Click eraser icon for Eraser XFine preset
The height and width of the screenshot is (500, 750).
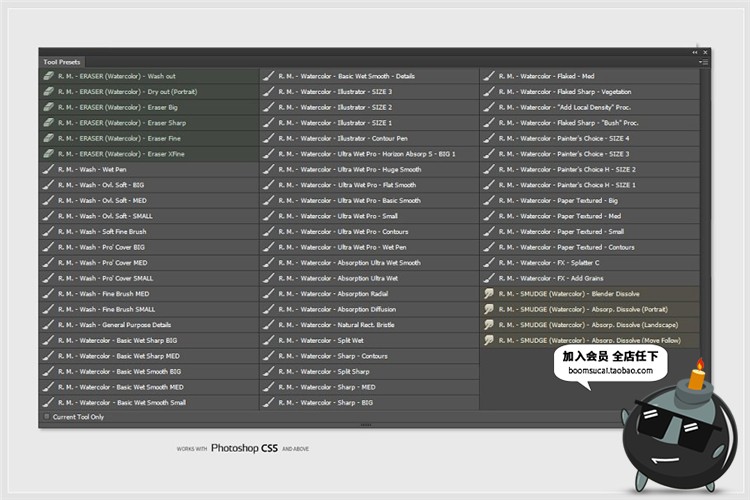coord(48,154)
